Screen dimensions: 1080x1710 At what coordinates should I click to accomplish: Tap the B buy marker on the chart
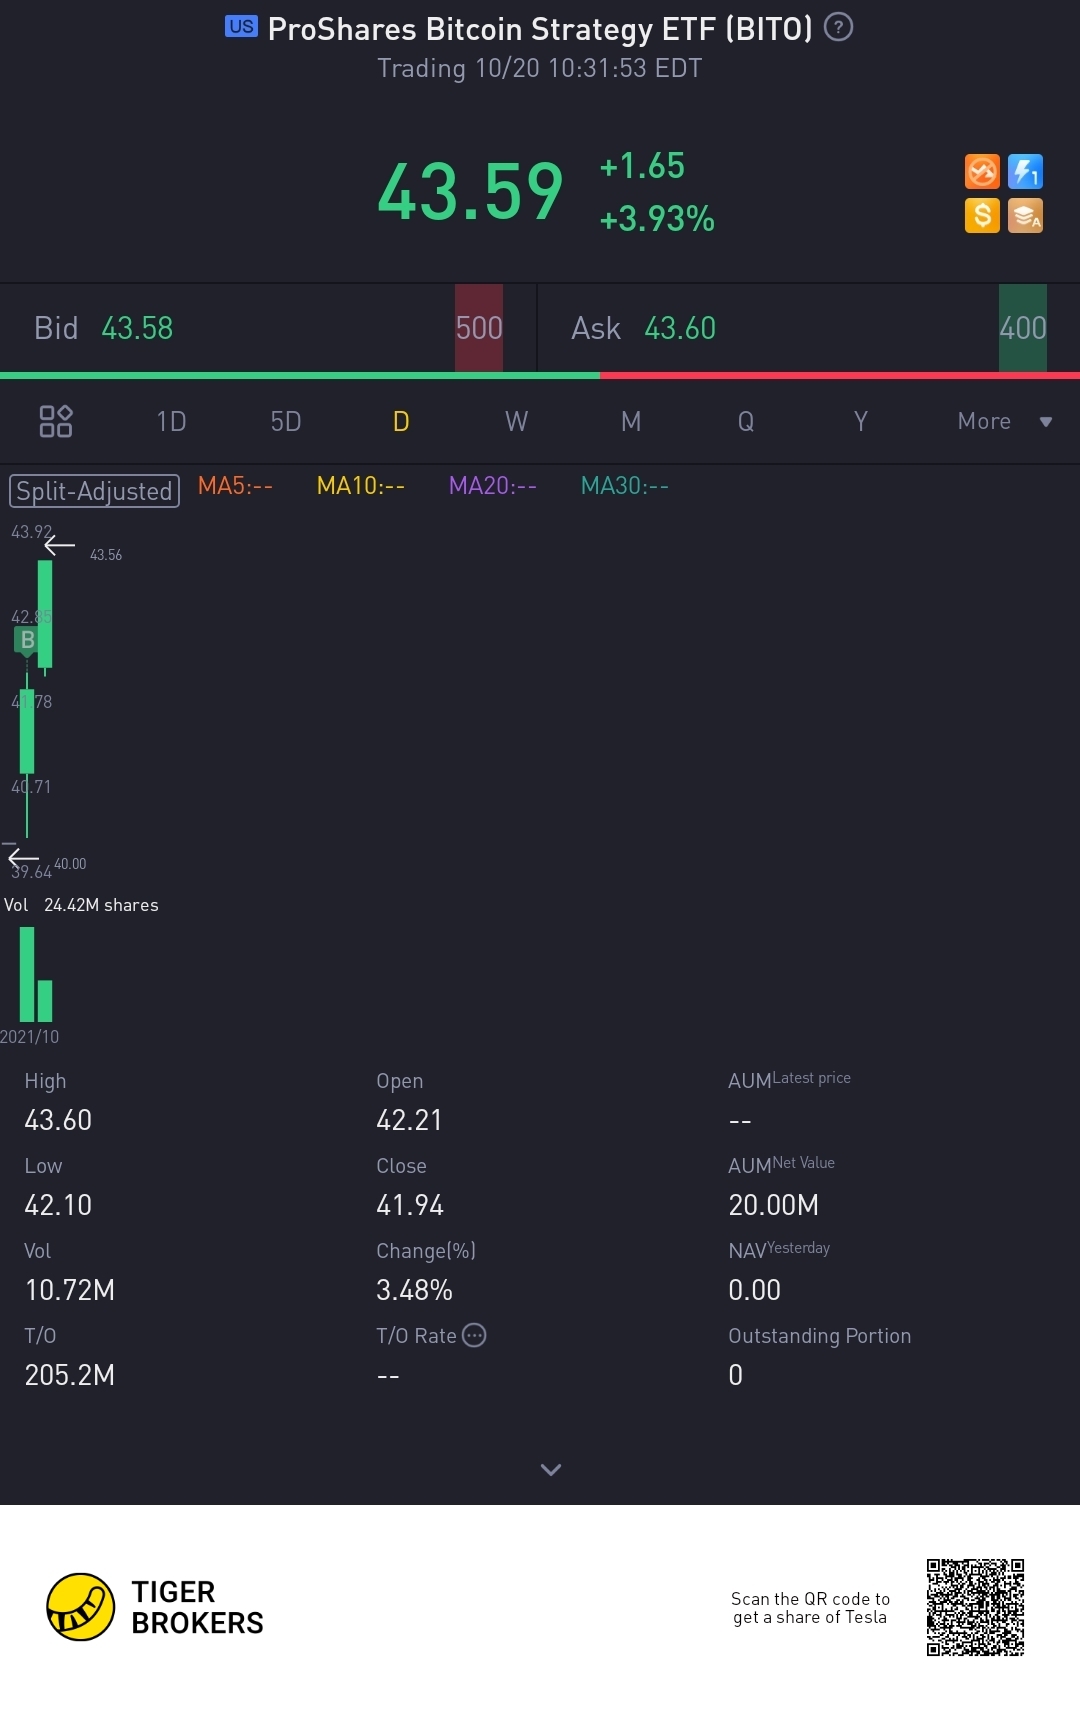(27, 640)
